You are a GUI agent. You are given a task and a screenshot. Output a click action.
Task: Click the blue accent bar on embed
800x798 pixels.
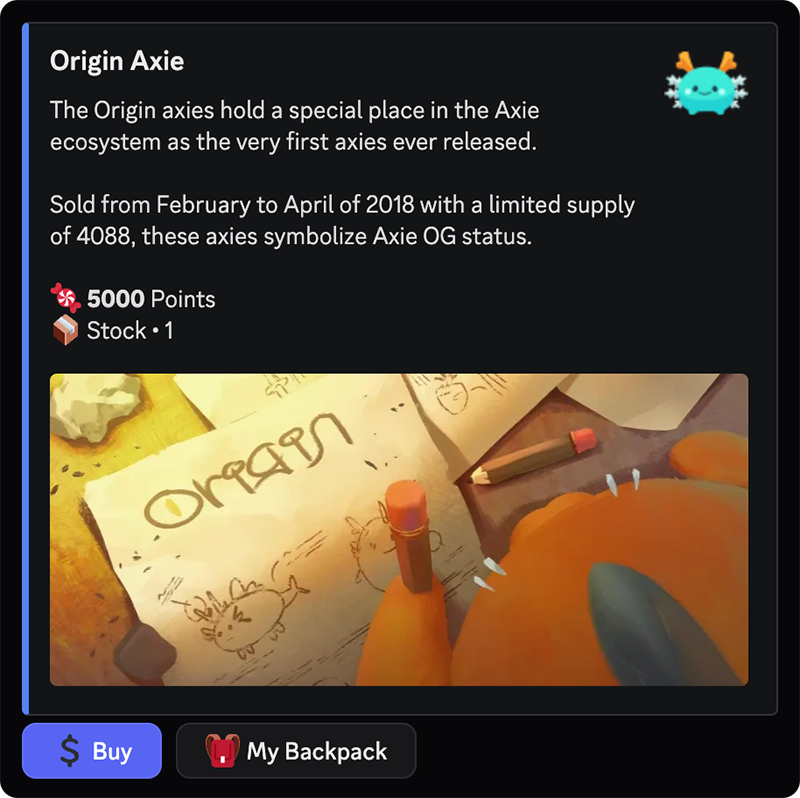click(x=26, y=368)
